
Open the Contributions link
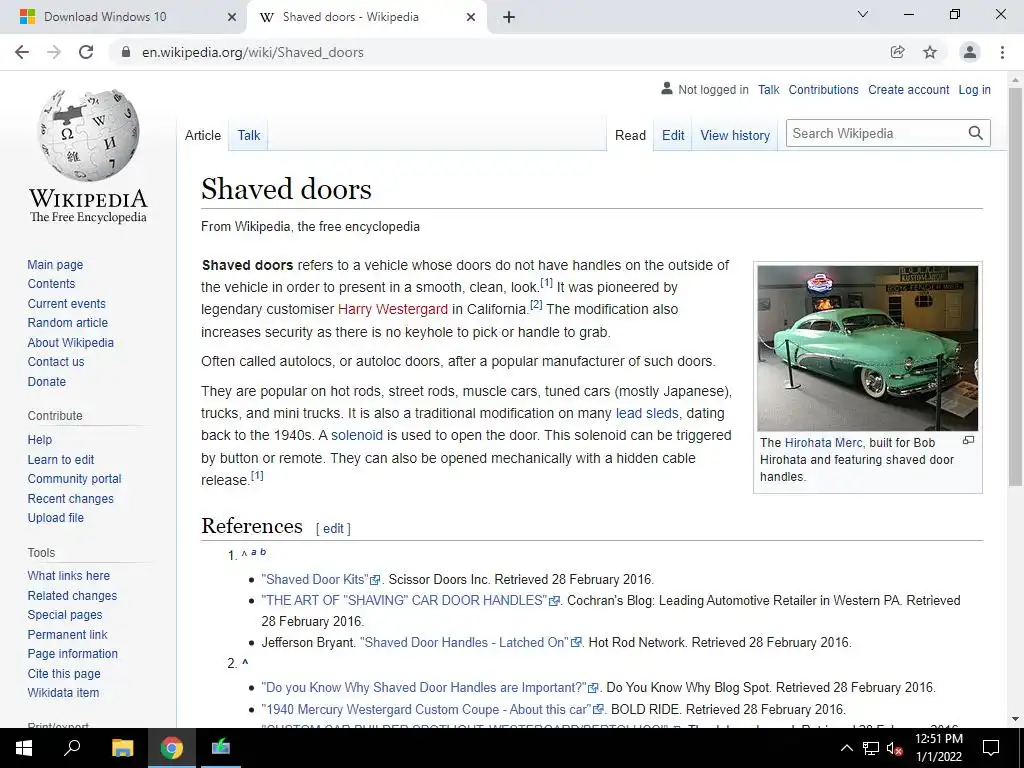coord(824,89)
